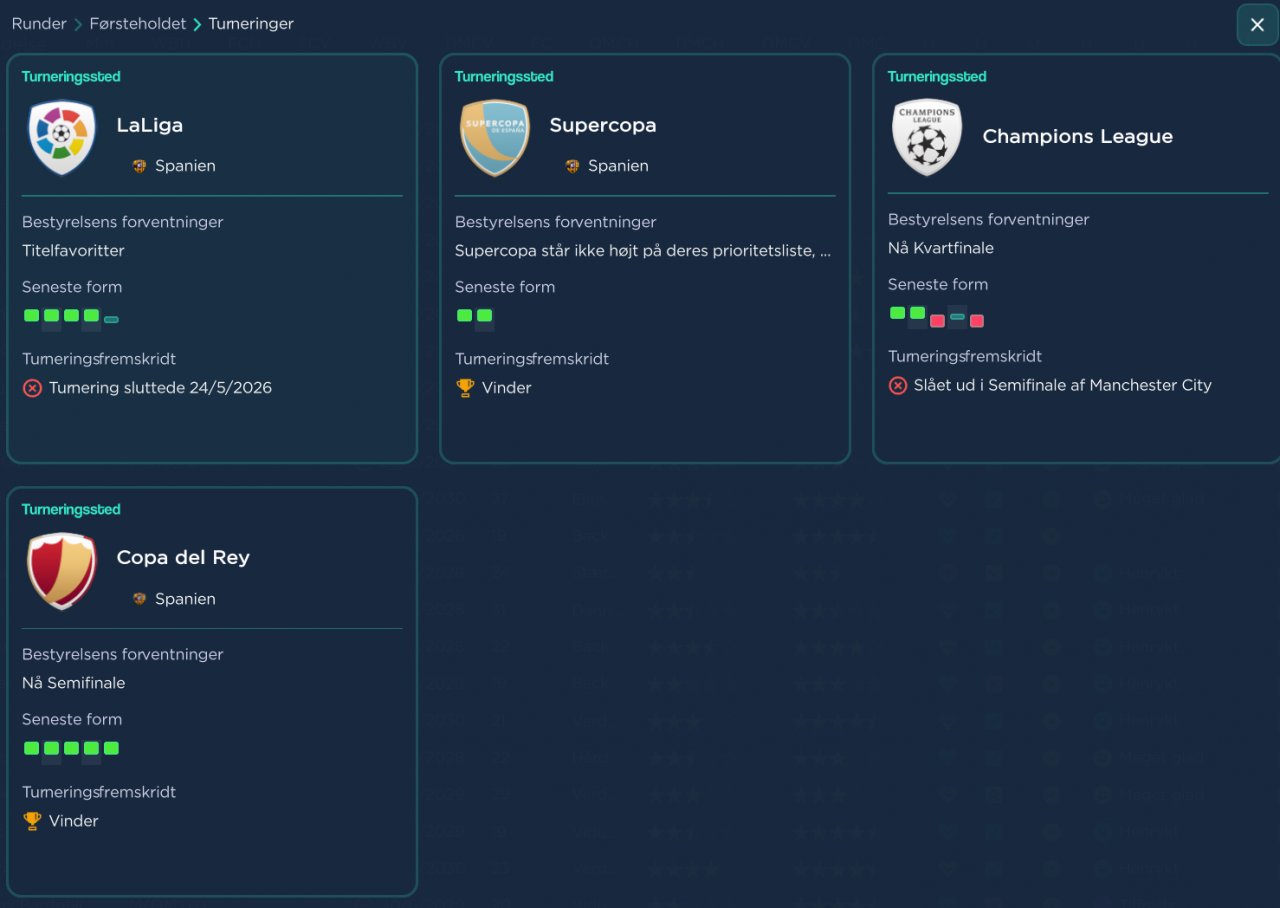The image size is (1280, 908).
Task: Click Vinder status in the Copa del Rey card
Action: point(74,821)
